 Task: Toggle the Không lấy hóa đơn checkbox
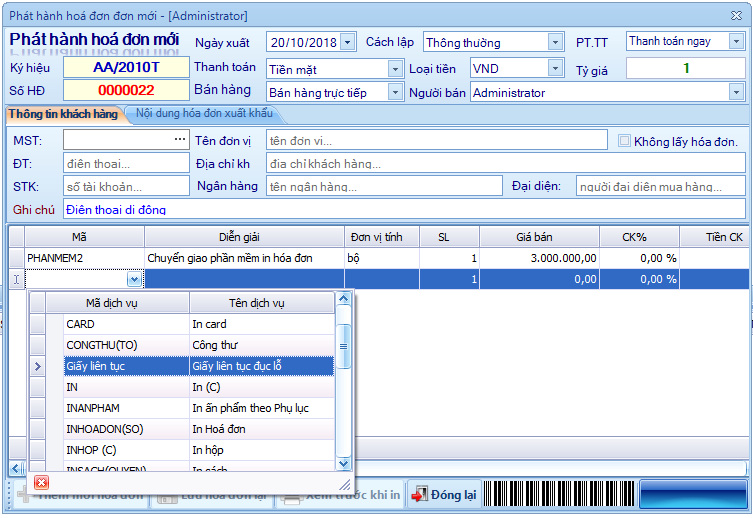624,141
